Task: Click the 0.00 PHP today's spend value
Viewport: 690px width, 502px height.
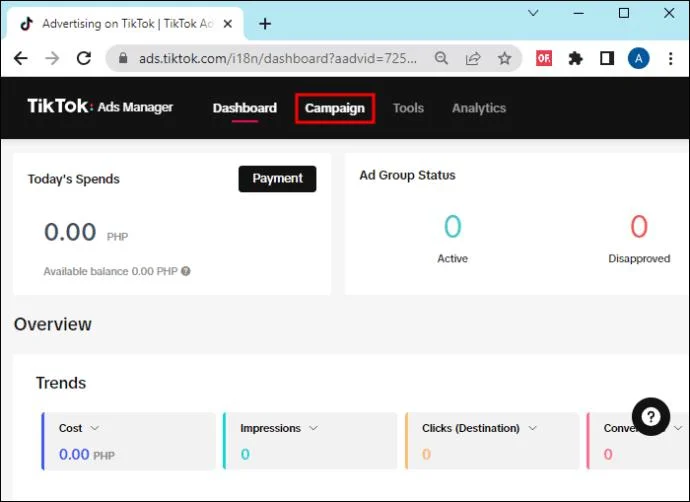Action: click(86, 232)
